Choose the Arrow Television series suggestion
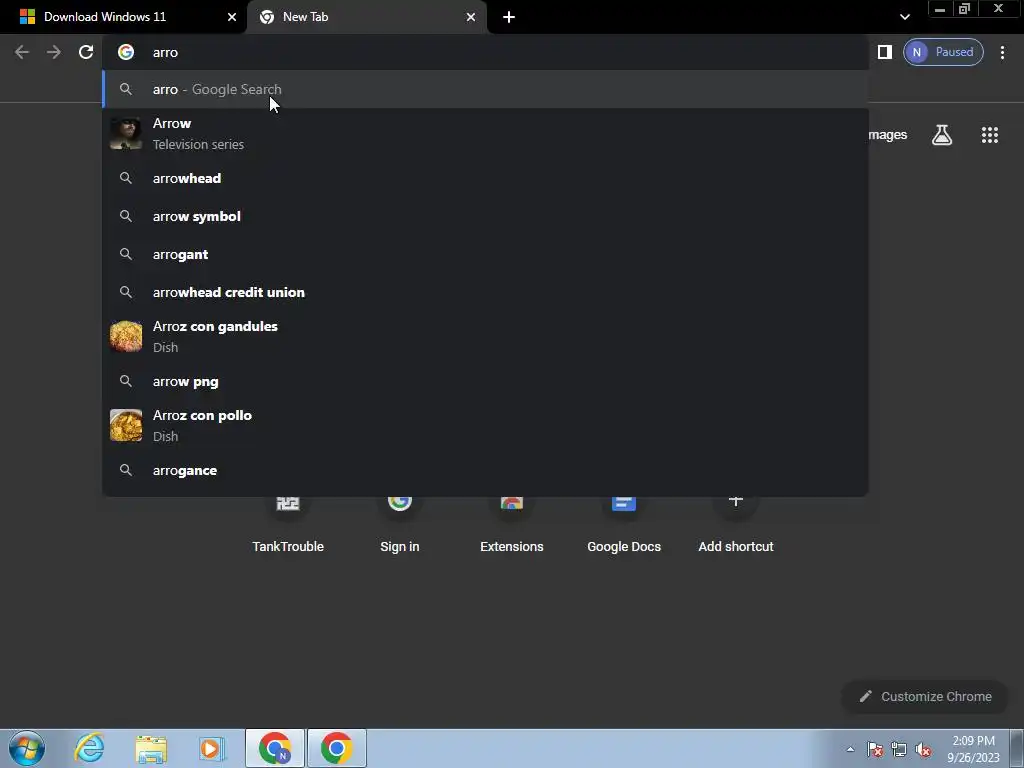 [485, 134]
